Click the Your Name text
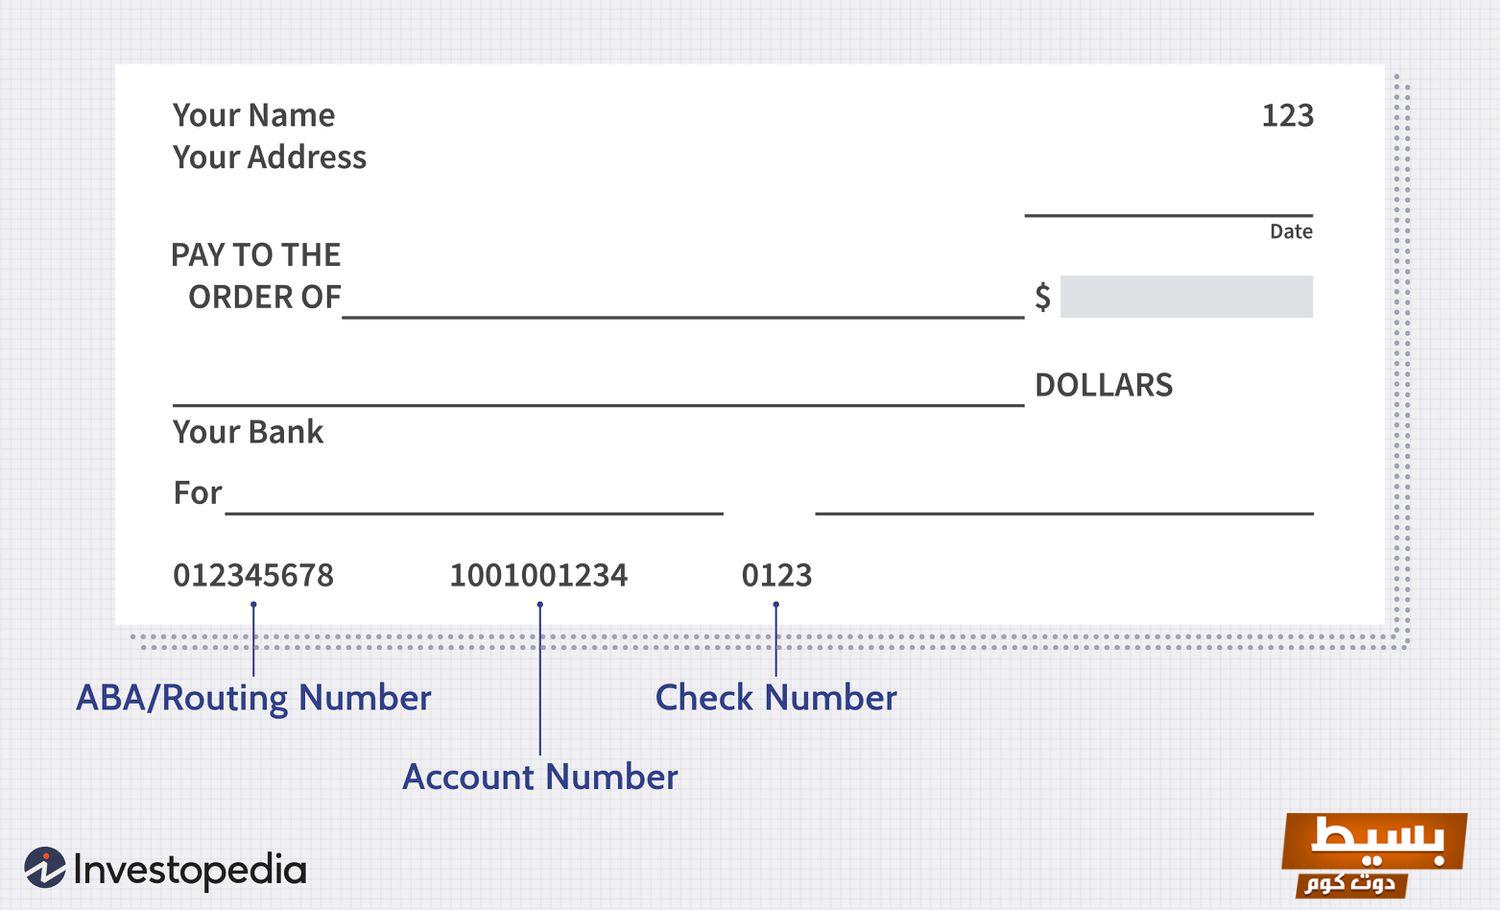The image size is (1500, 910). (x=253, y=115)
